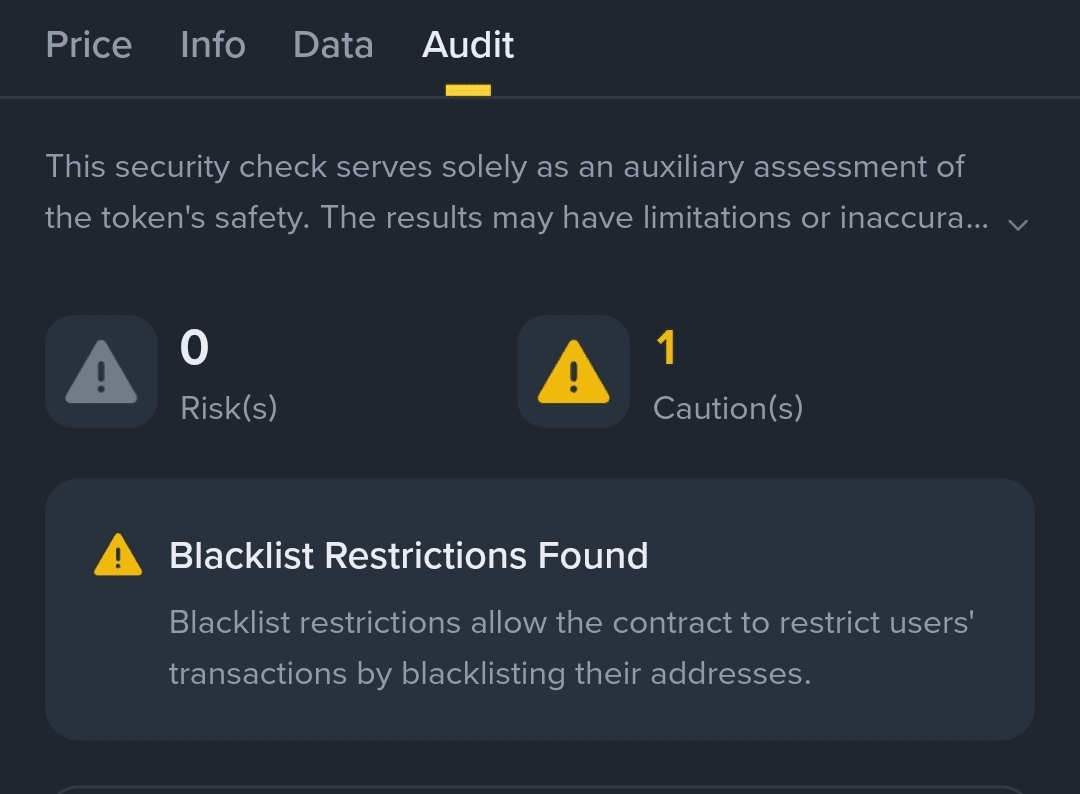Tap the yellow 1 caution count

click(x=666, y=348)
